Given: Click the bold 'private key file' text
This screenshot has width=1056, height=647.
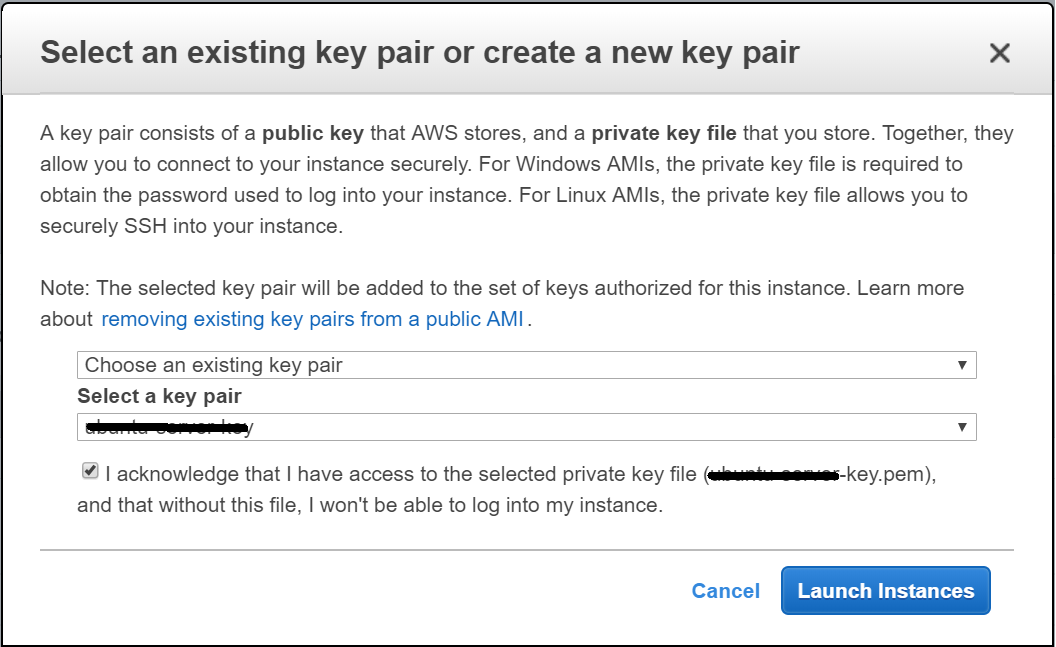Looking at the screenshot, I should [663, 133].
